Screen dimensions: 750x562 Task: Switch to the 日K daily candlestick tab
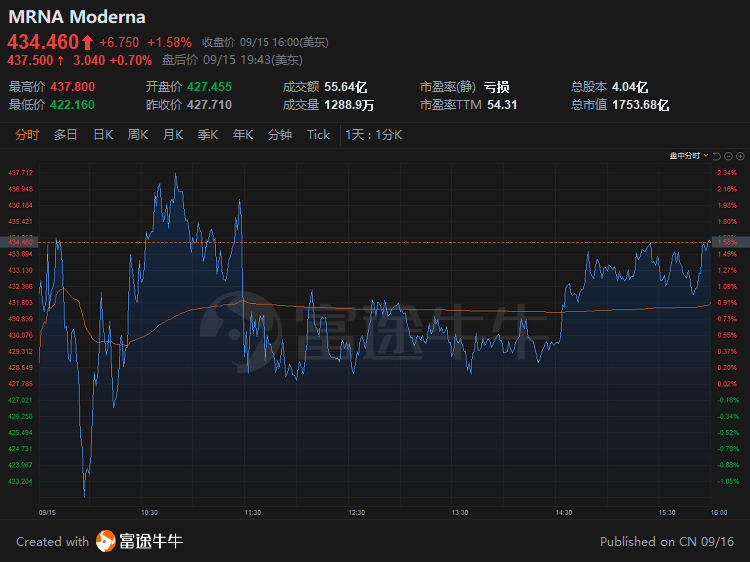103,135
